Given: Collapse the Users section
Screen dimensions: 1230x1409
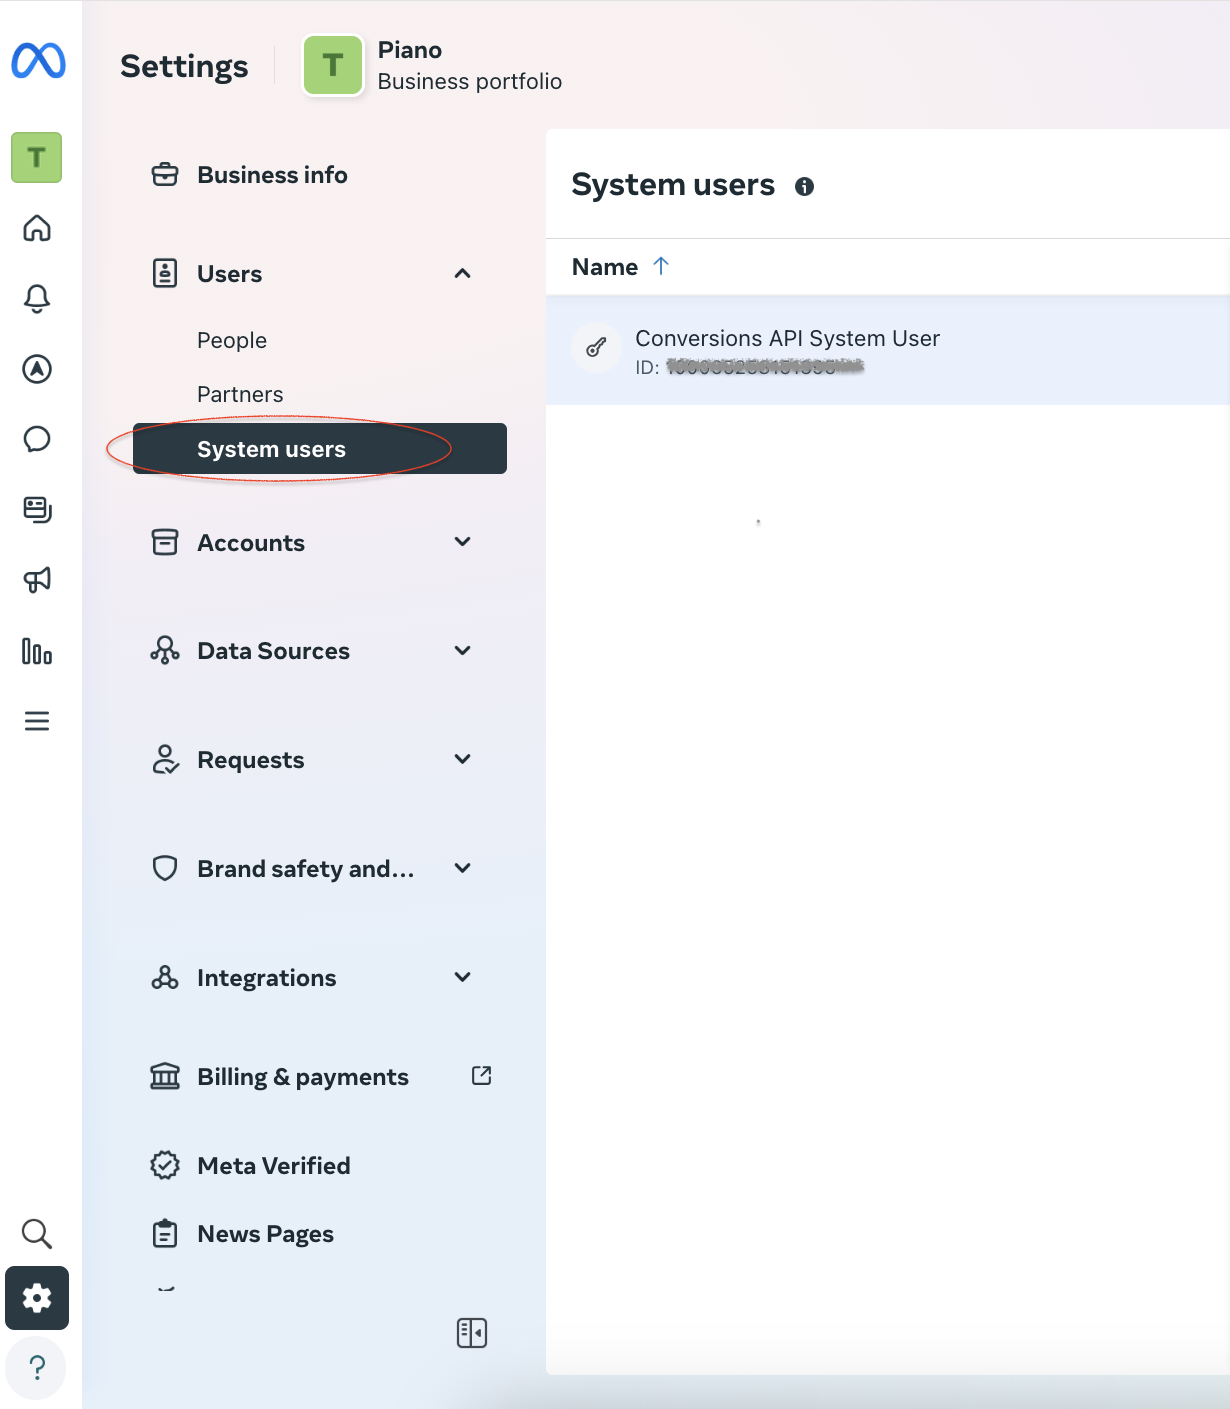Looking at the screenshot, I should click(x=462, y=273).
